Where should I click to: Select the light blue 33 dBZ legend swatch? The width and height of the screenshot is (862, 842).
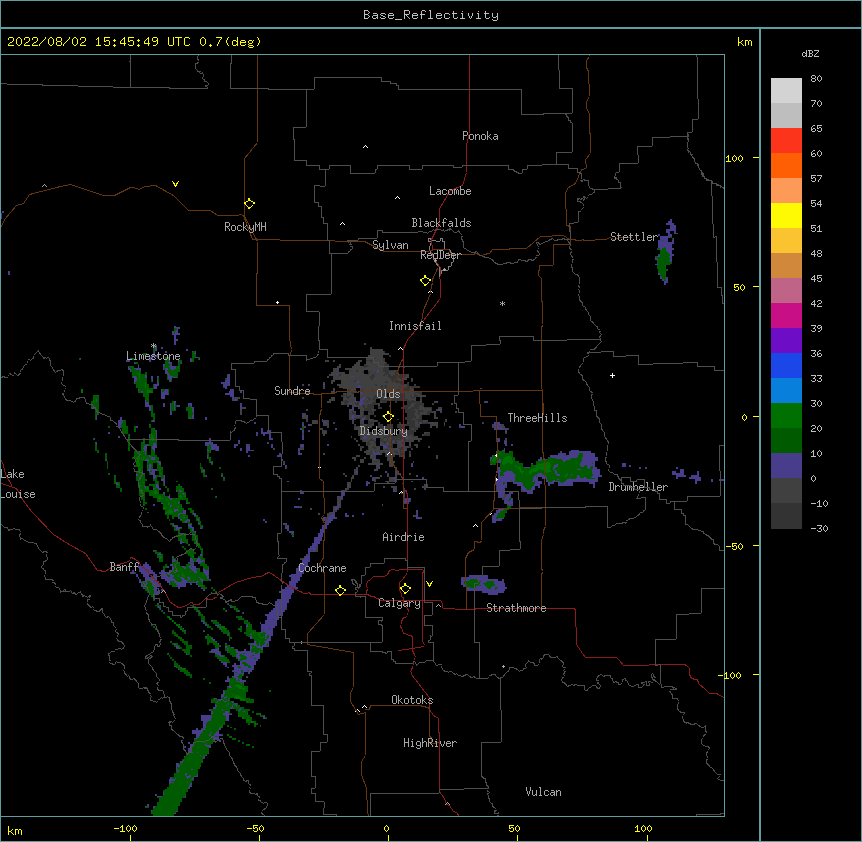786,390
